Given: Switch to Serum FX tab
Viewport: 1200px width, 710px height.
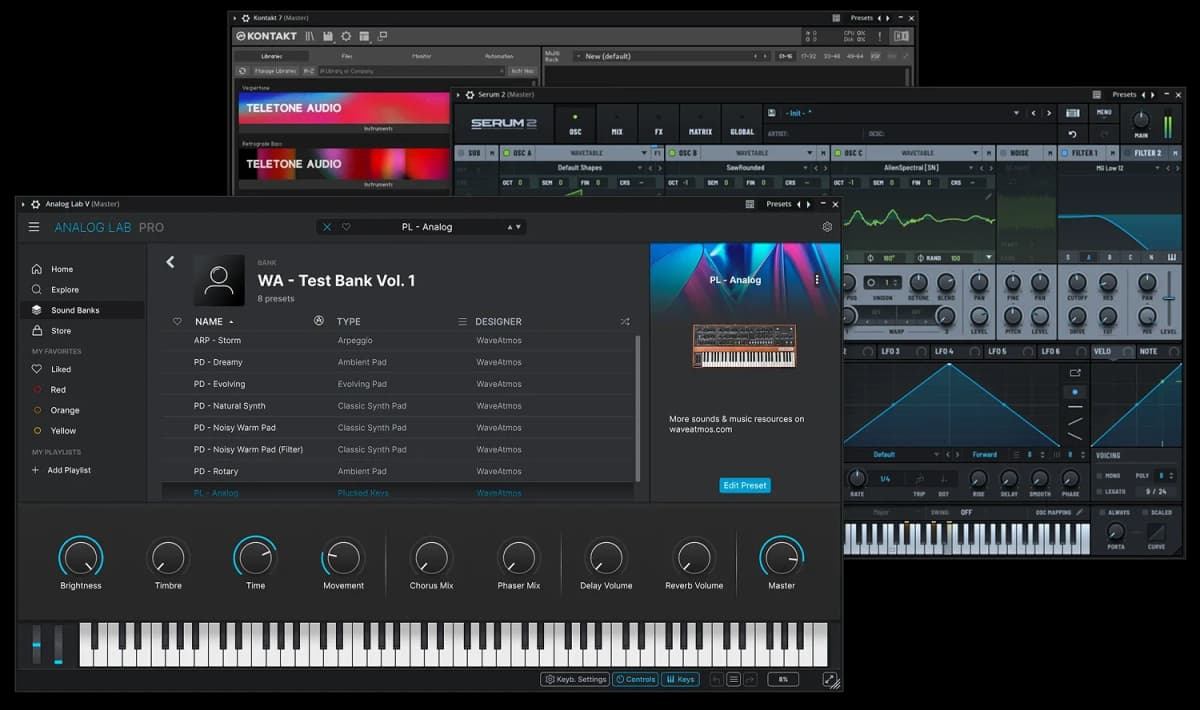Looking at the screenshot, I should 659,124.
